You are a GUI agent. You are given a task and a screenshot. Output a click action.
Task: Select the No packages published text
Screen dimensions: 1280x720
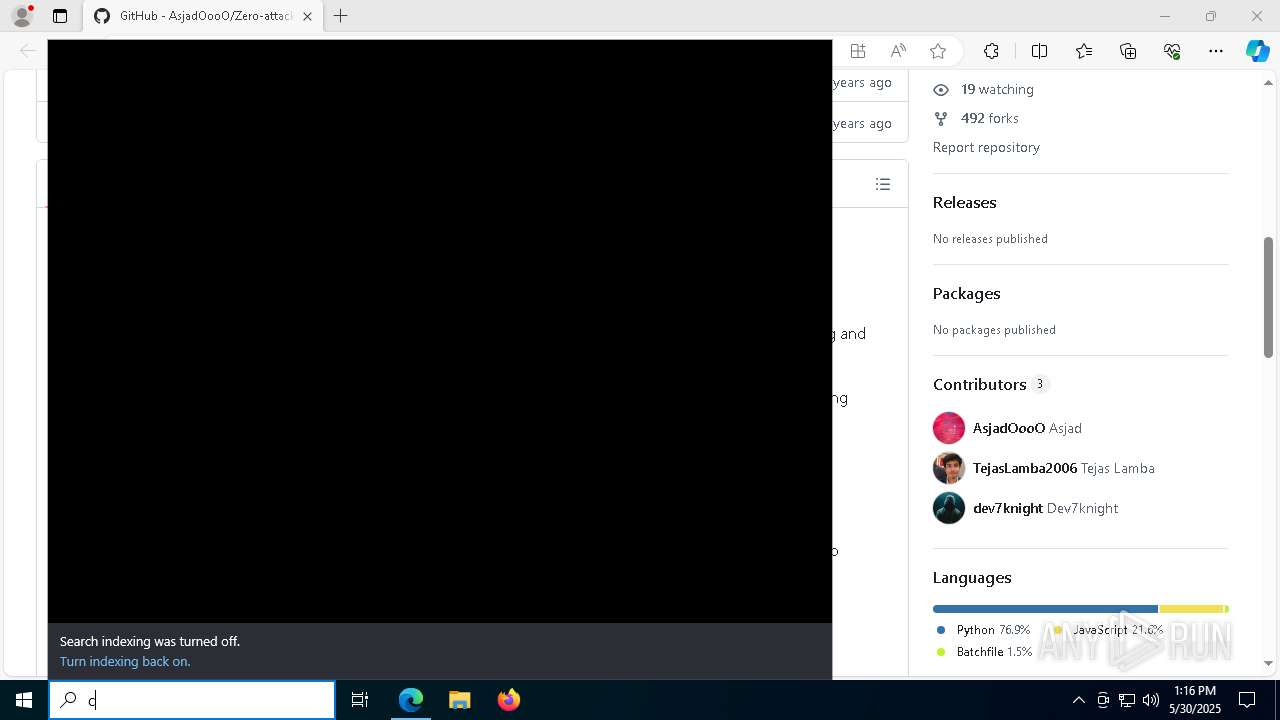pyautogui.click(x=994, y=330)
